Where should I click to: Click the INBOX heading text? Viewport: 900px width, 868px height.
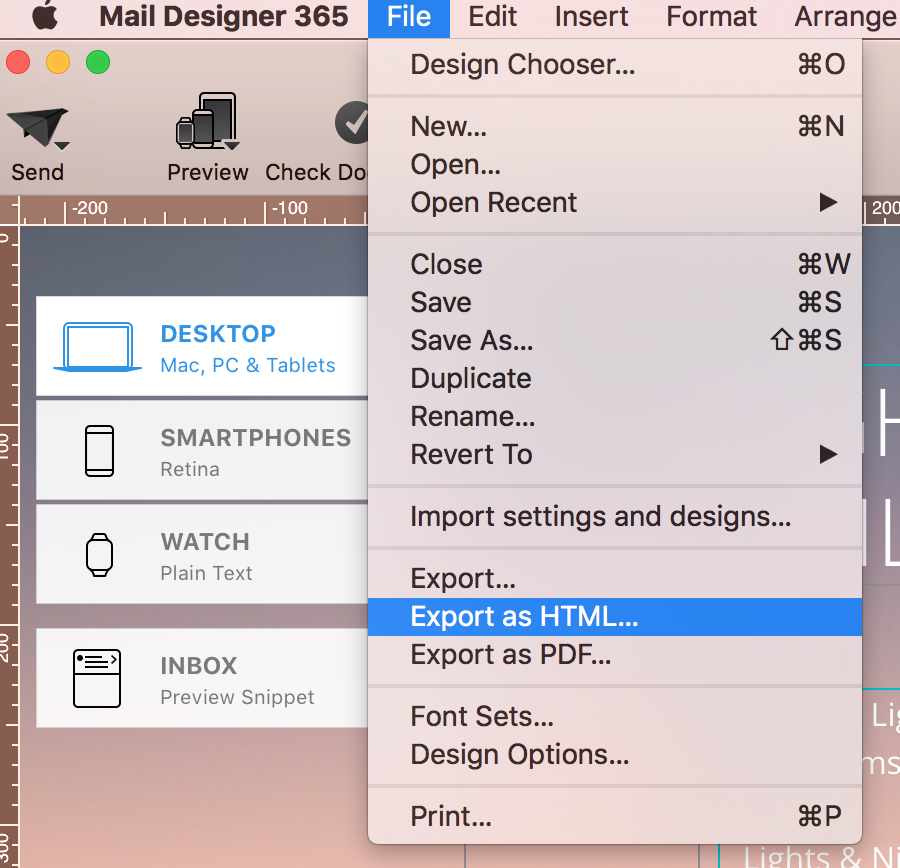(x=199, y=666)
